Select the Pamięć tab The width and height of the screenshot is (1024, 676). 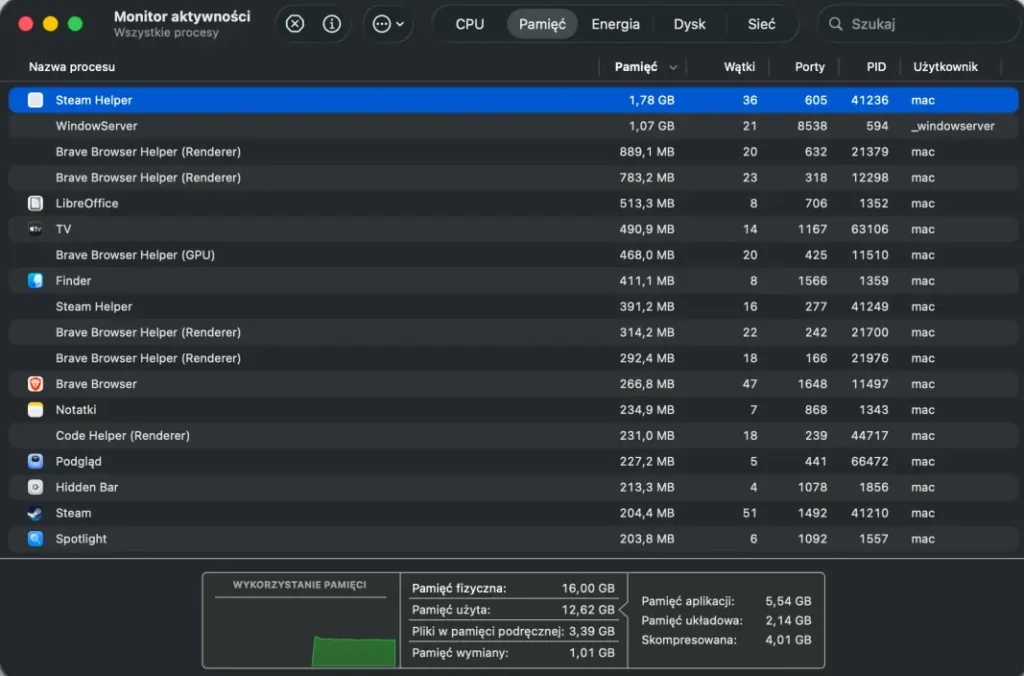[542, 24]
